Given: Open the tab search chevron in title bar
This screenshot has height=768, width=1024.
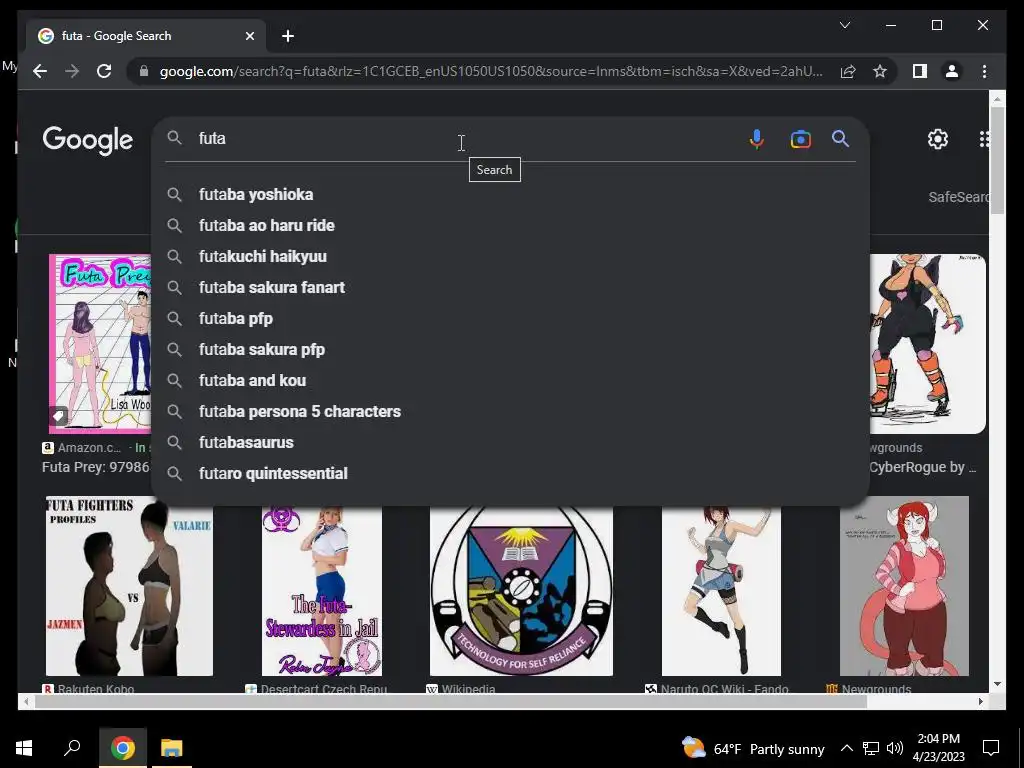Looking at the screenshot, I should [844, 25].
